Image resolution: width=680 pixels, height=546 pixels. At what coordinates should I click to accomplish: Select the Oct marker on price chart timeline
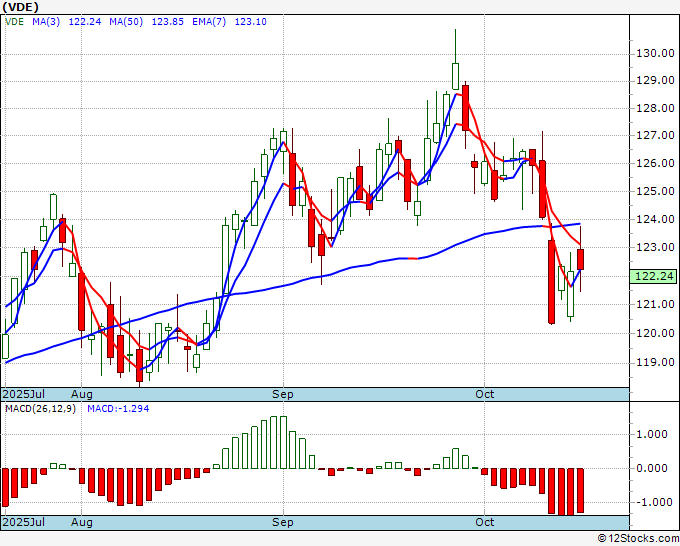(486, 395)
